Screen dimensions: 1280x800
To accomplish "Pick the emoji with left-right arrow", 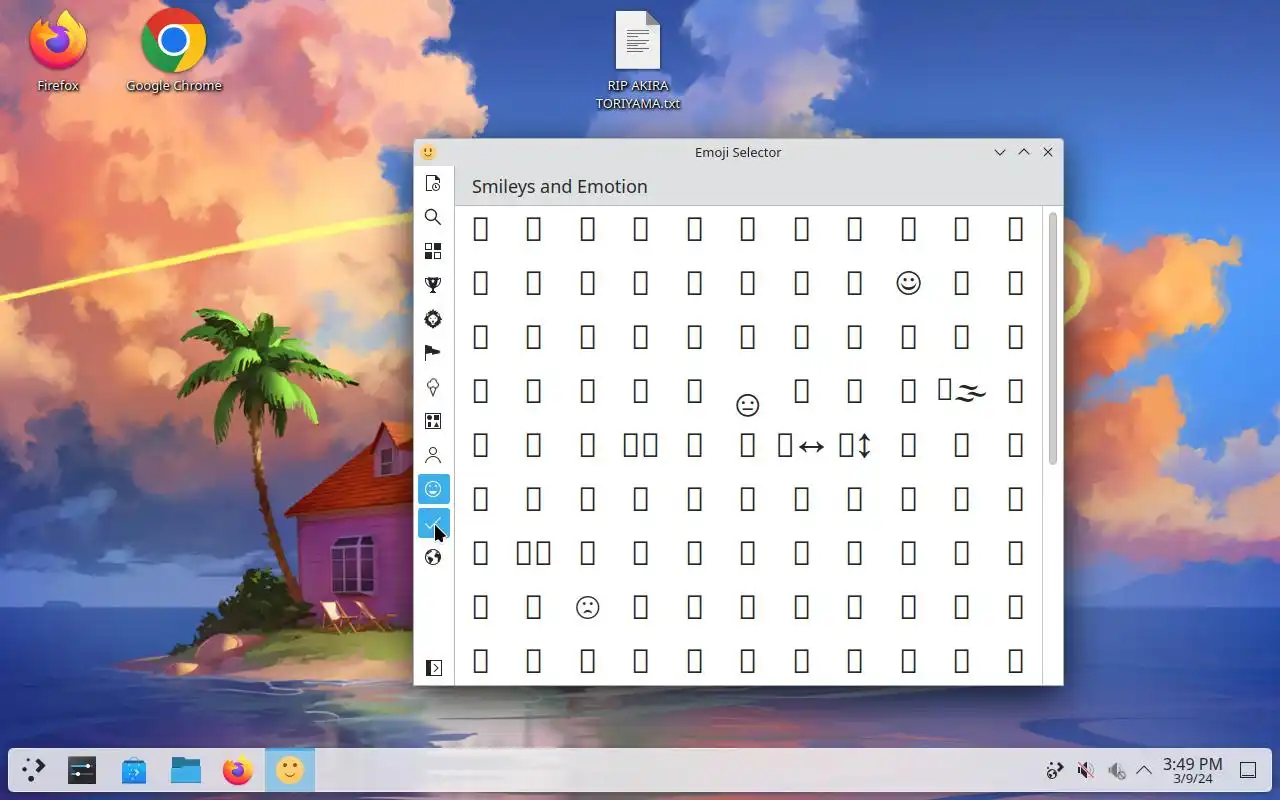I will (801, 445).
